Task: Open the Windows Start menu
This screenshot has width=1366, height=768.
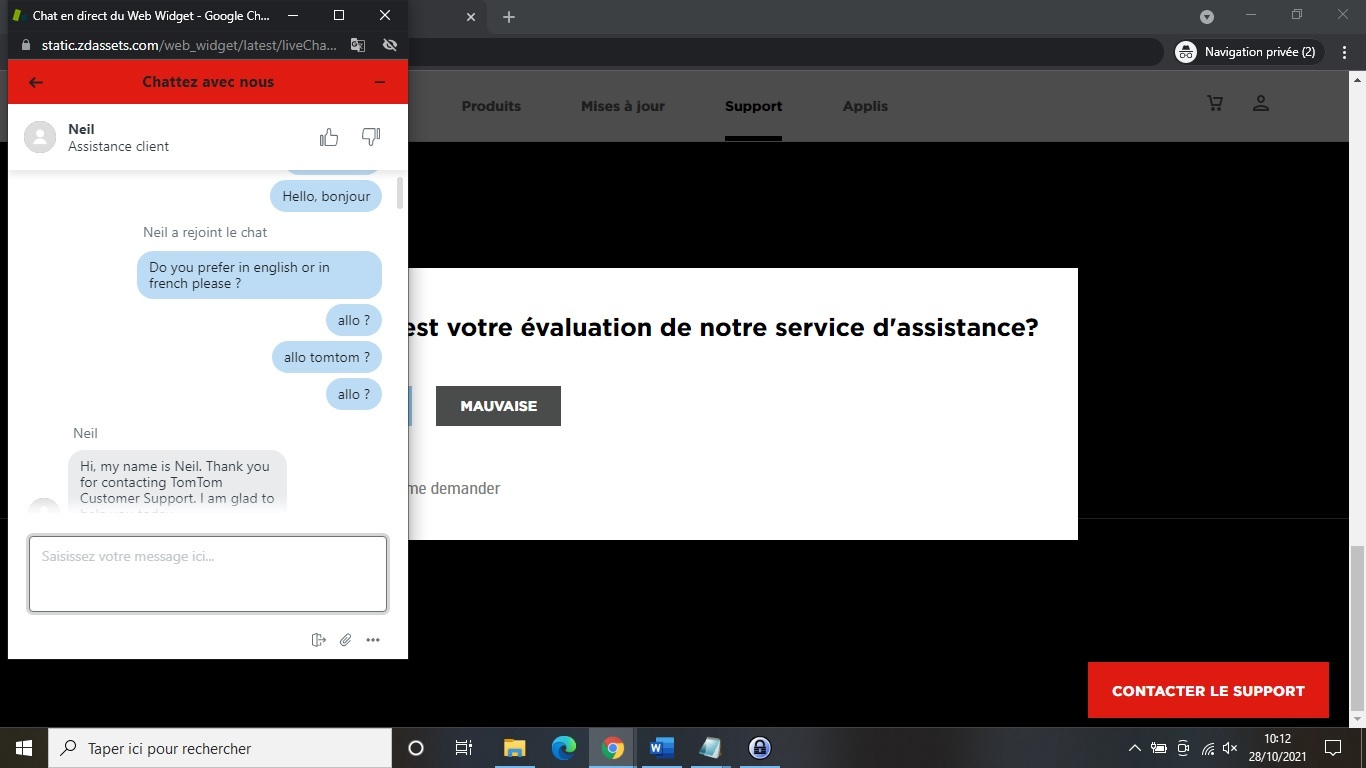Action: click(24, 748)
